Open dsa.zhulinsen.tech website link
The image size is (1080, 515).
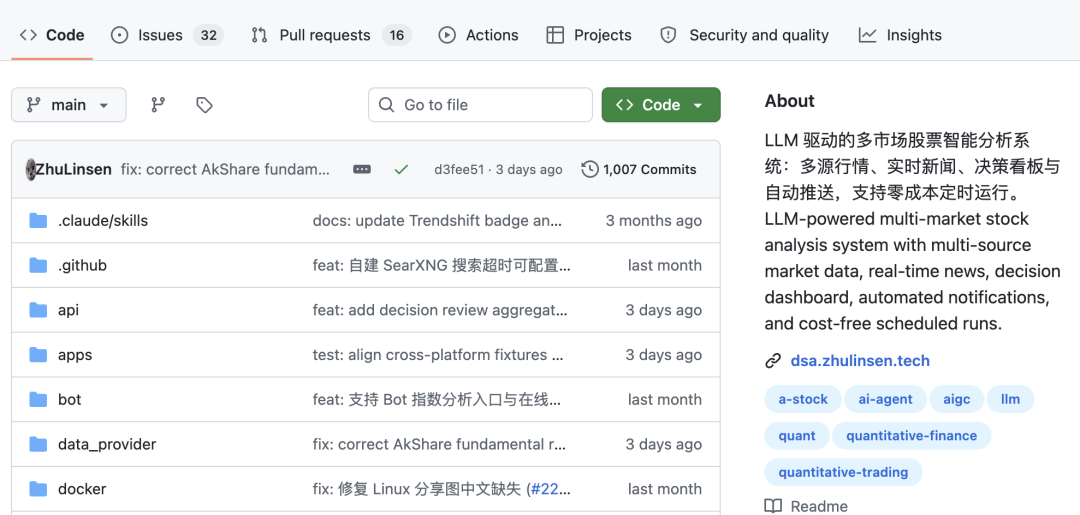(x=860, y=361)
